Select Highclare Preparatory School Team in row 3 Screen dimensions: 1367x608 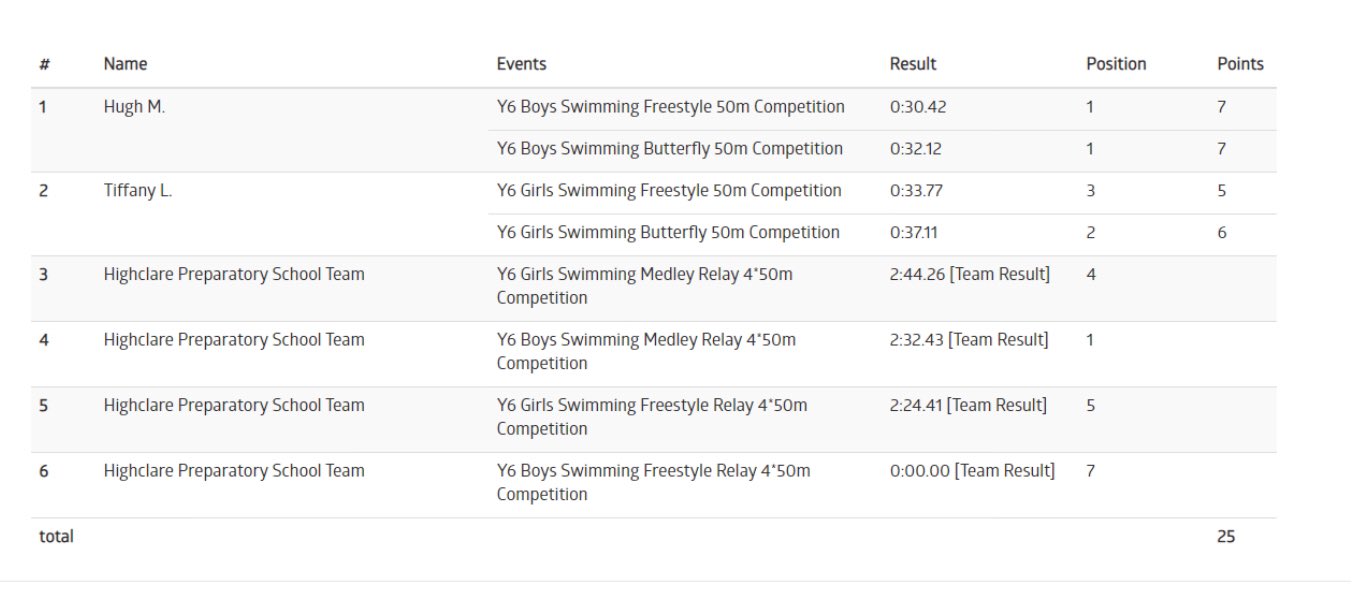(234, 274)
